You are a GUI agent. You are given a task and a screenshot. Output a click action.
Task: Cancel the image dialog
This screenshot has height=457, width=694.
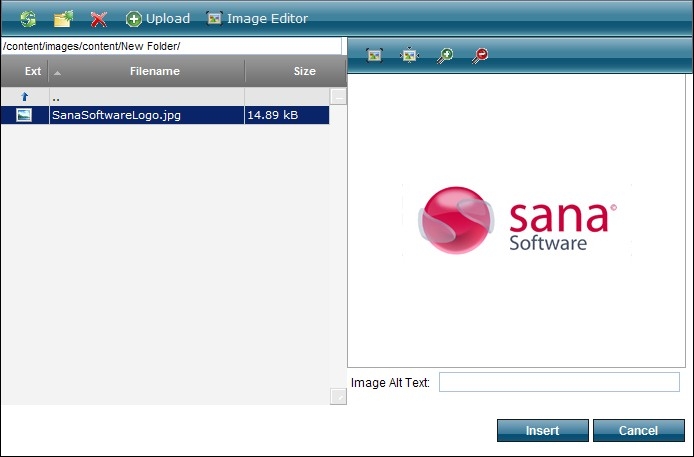[639, 430]
